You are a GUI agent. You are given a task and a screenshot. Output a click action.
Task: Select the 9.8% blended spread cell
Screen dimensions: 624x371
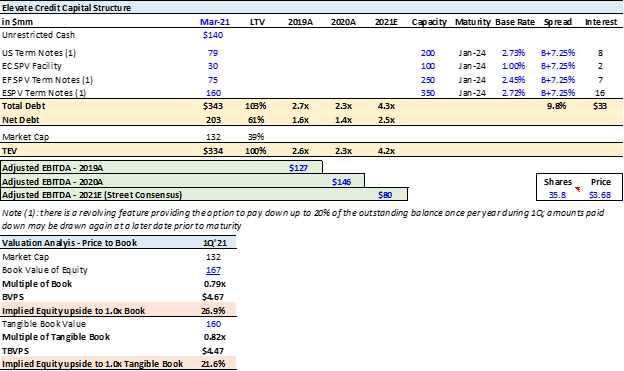tap(556, 106)
